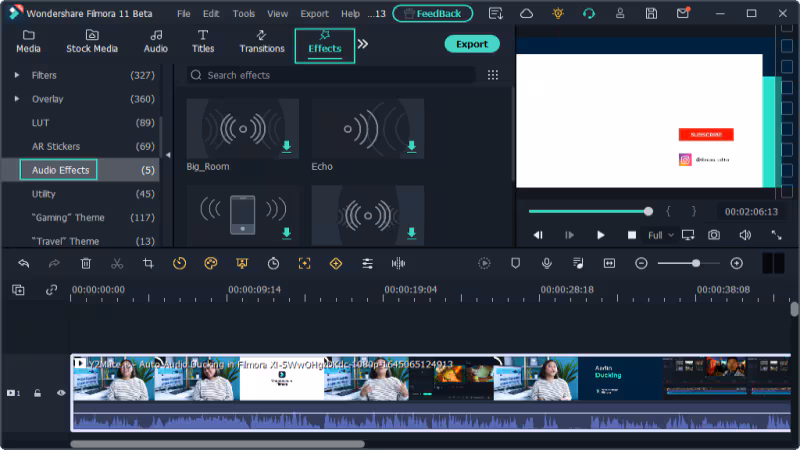Viewport: 800px width, 450px height.
Task: Click the add track manager icon
Action: (x=18, y=290)
